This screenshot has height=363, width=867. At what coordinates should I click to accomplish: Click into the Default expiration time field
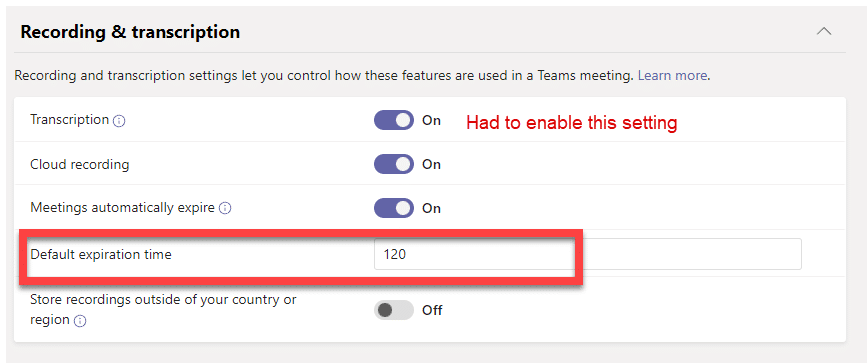(588, 254)
